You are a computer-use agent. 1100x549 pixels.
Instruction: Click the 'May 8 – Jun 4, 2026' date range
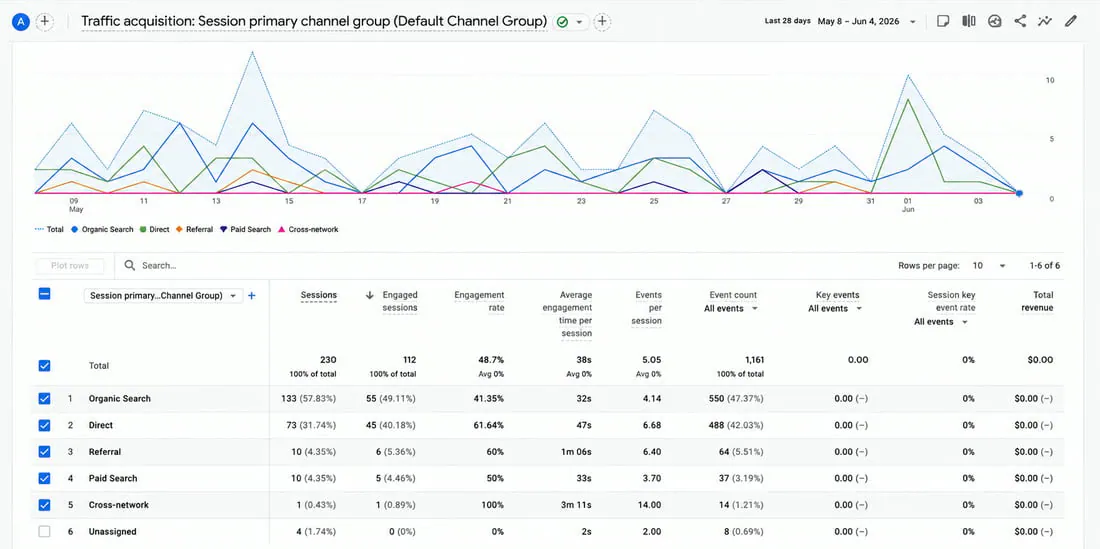(858, 22)
